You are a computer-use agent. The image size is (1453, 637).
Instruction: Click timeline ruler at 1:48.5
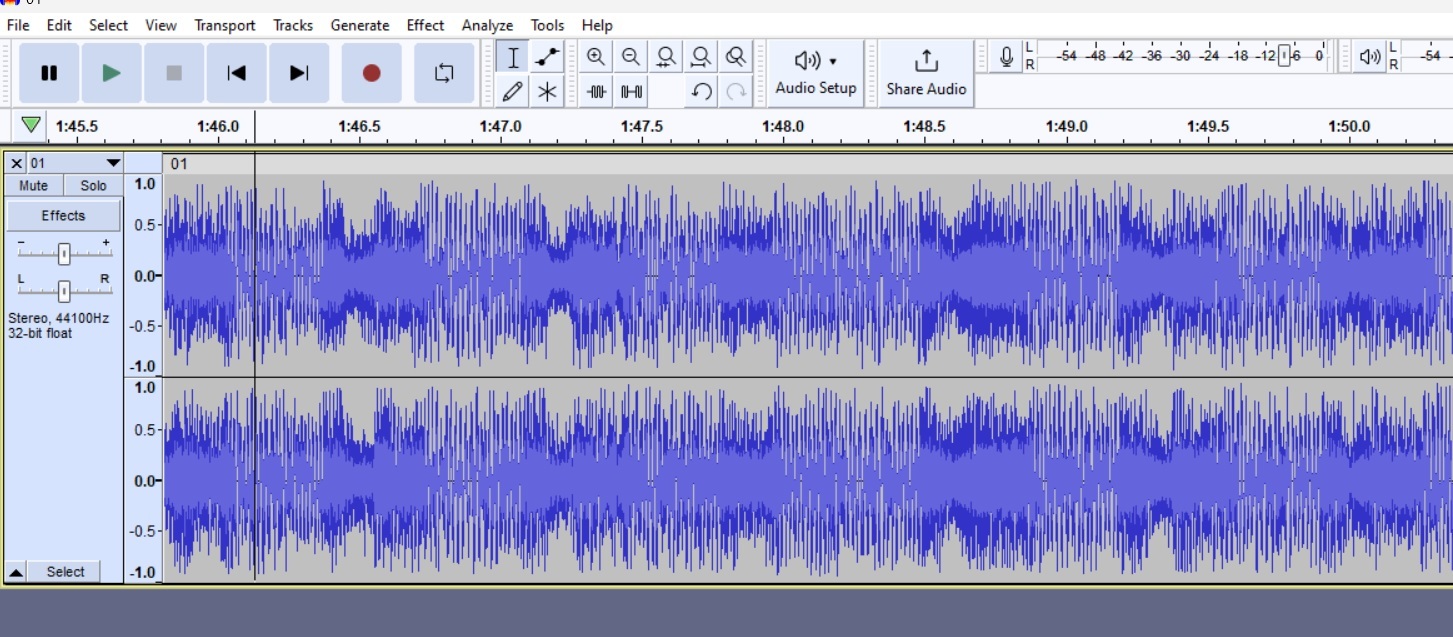924,127
